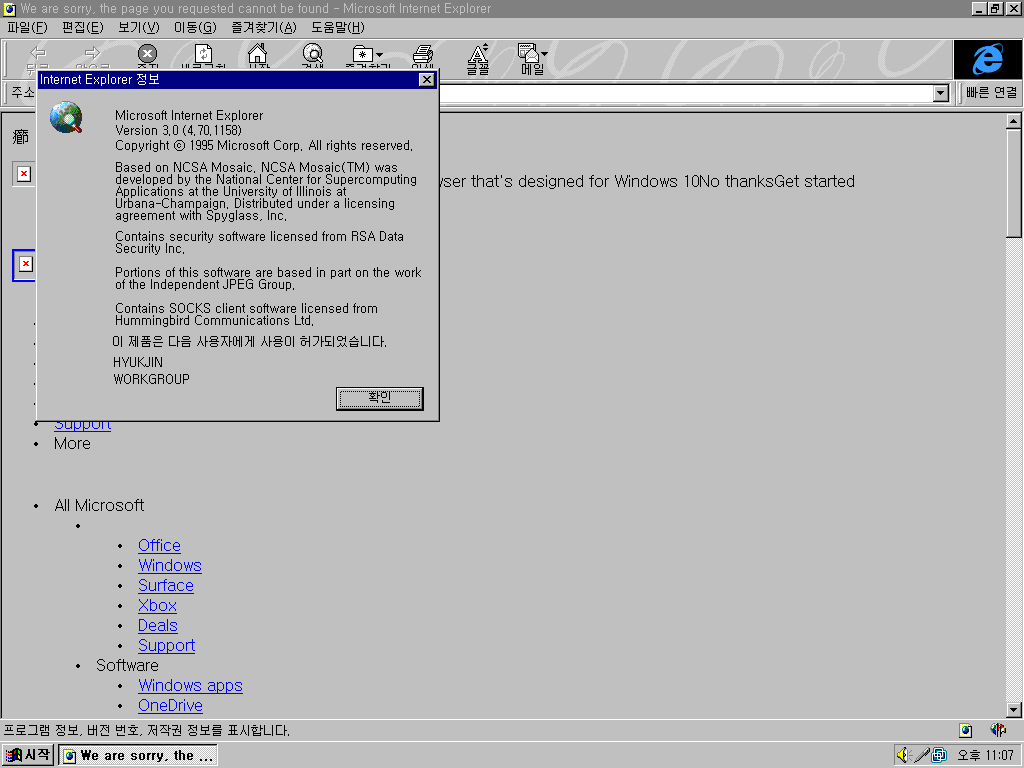Viewport: 1024px width, 768px height.
Task: Click the 글꼴 font size icon
Action: tap(478, 59)
